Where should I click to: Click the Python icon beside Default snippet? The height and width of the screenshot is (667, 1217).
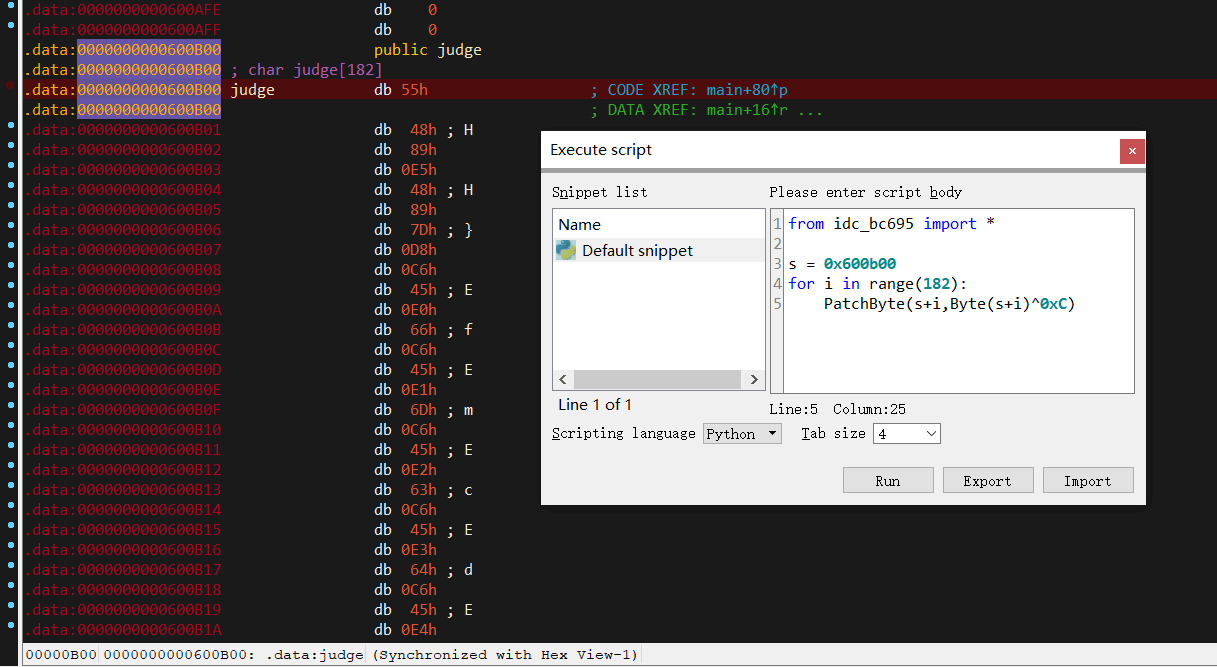pos(566,250)
